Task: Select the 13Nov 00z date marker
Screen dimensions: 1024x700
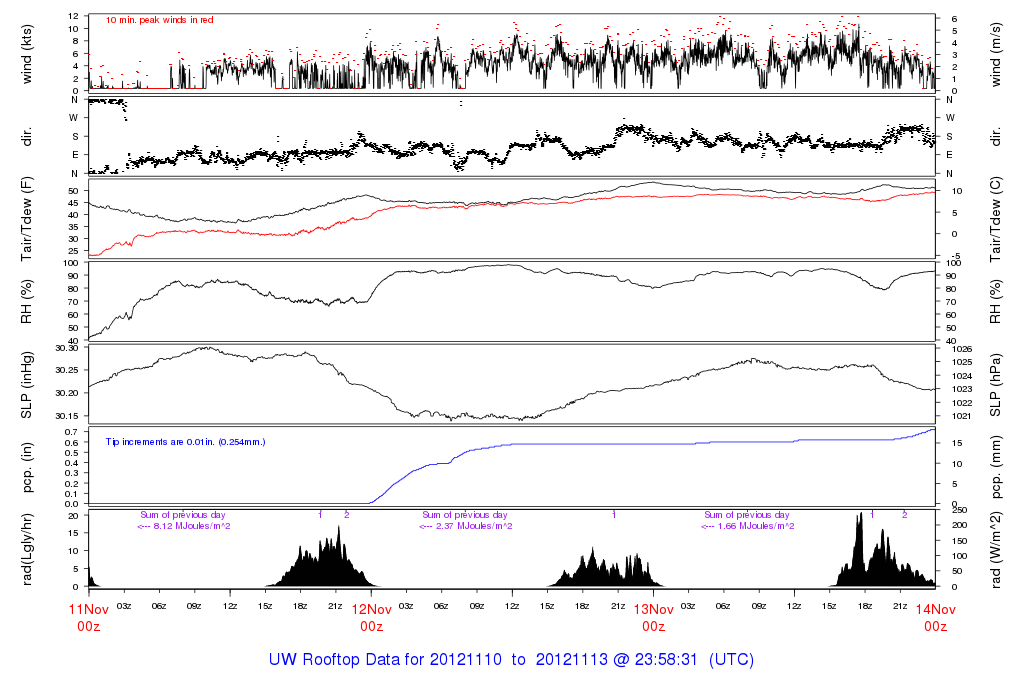Action: [x=653, y=616]
